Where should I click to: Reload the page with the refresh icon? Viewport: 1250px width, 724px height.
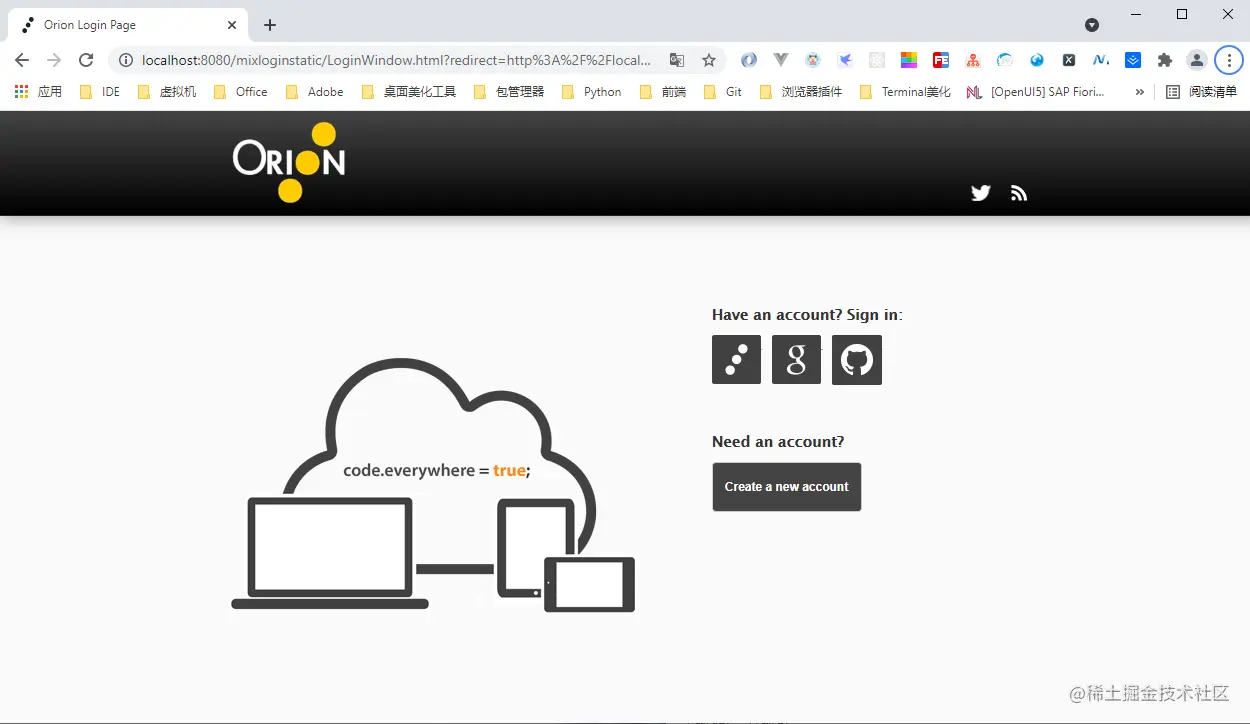click(x=86, y=60)
